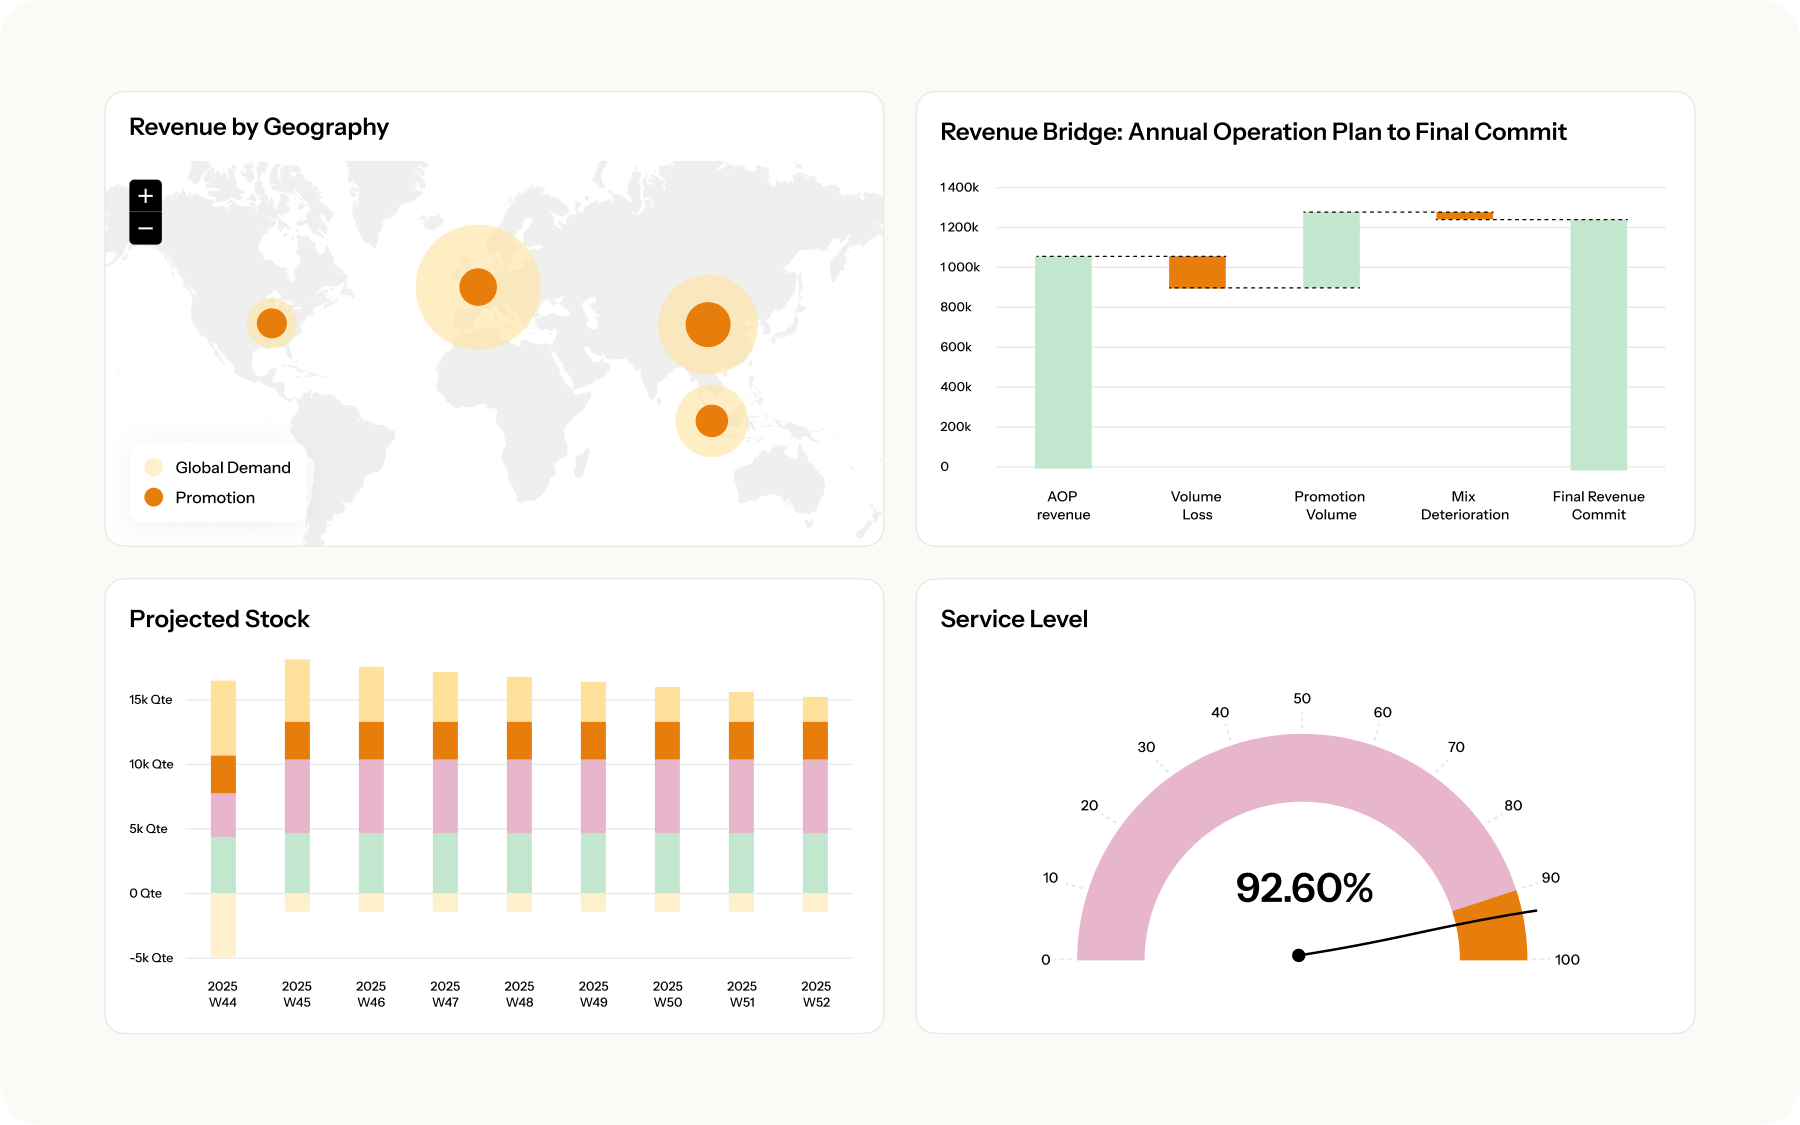Click the Revenue by Geography title
The height and width of the screenshot is (1125, 1800).
(259, 127)
